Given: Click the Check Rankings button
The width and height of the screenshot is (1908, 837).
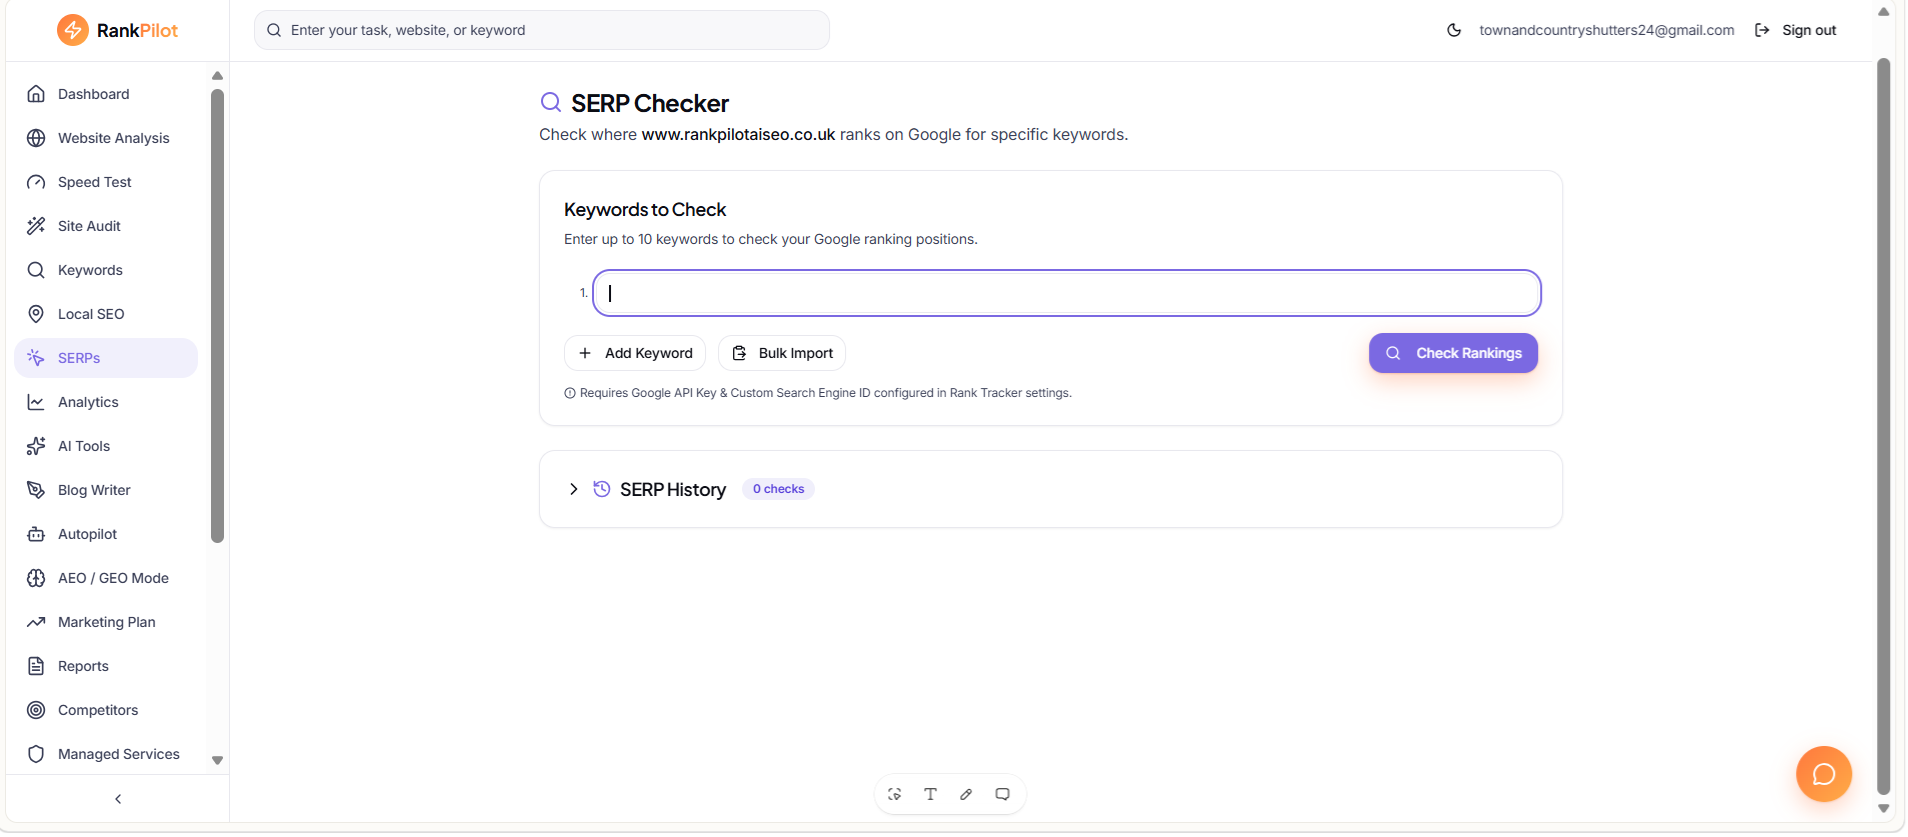Looking at the screenshot, I should (x=1453, y=353).
